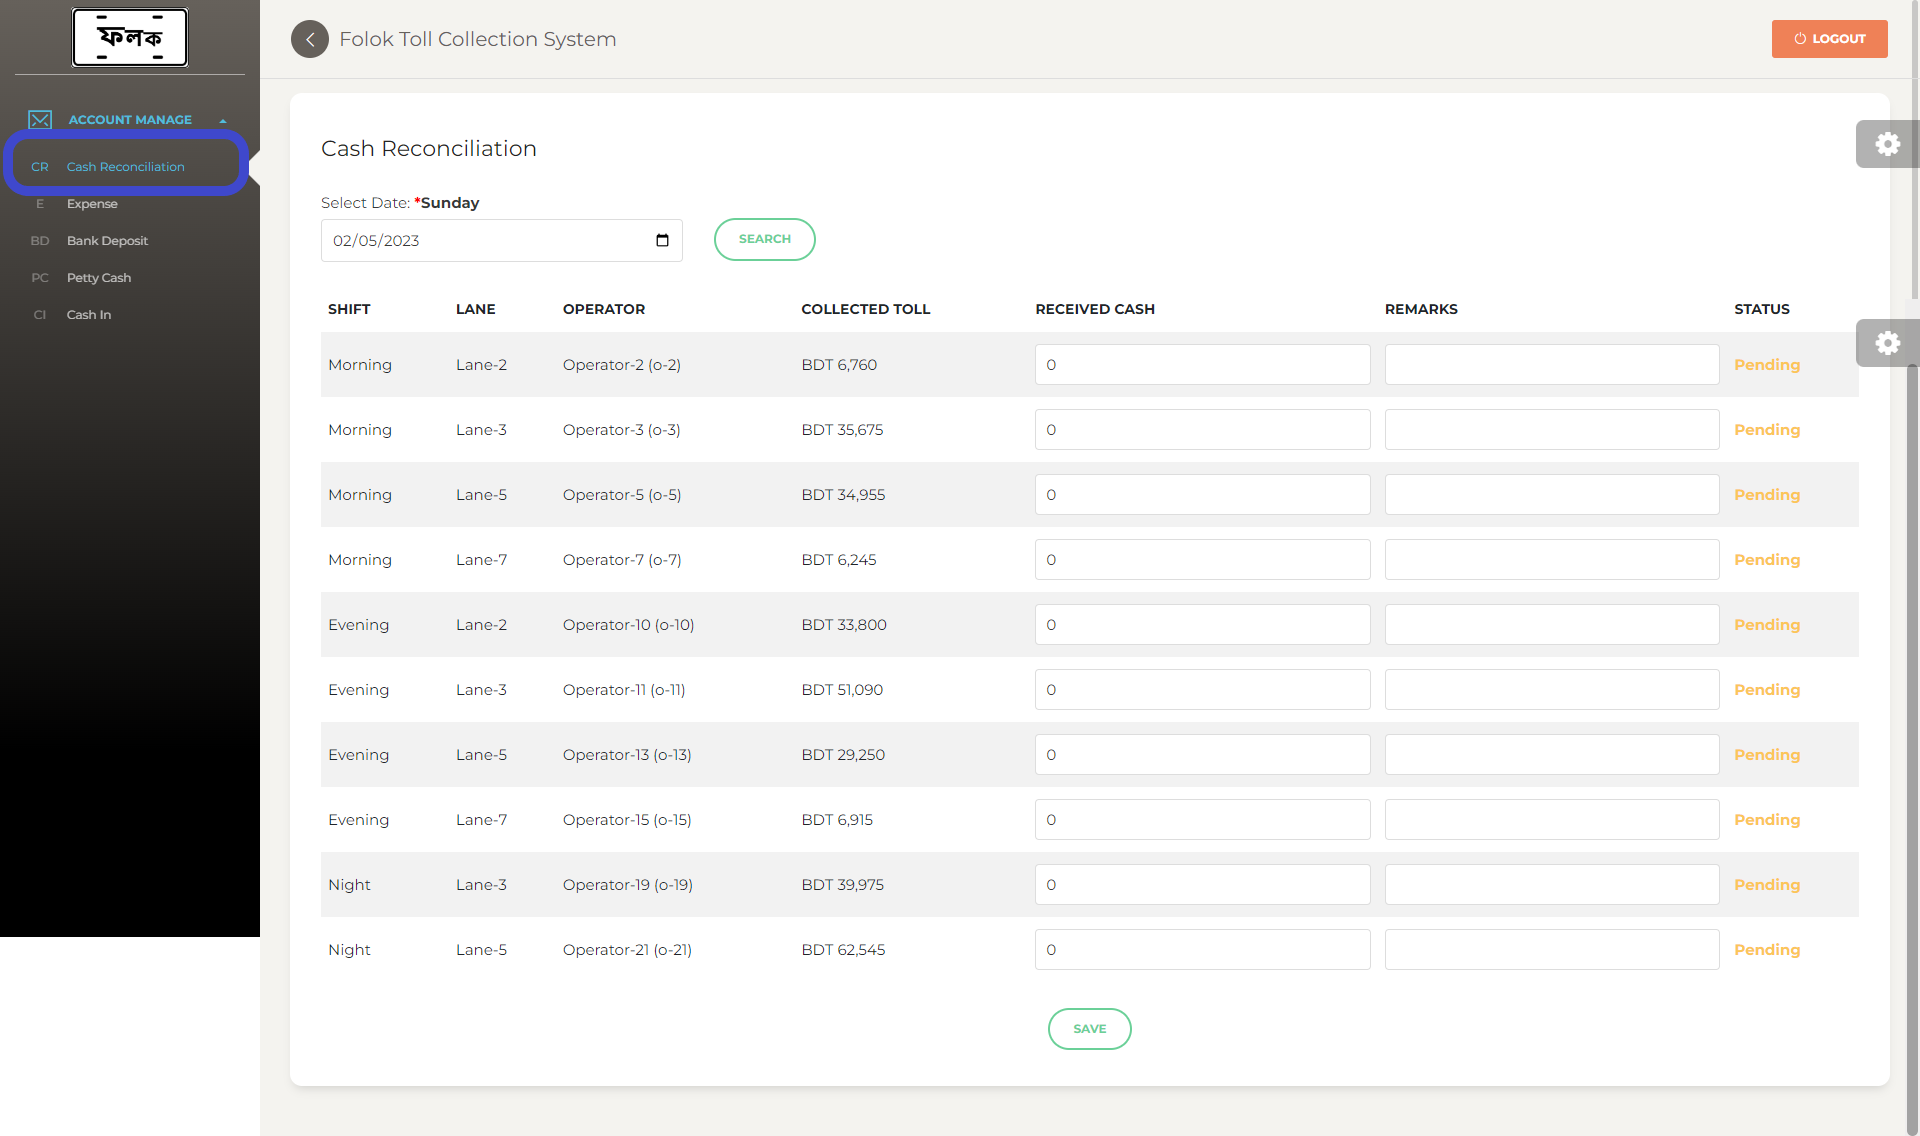The width and height of the screenshot is (1920, 1136).
Task: Click the COLLECTED TOLL column header
Action: coord(865,309)
